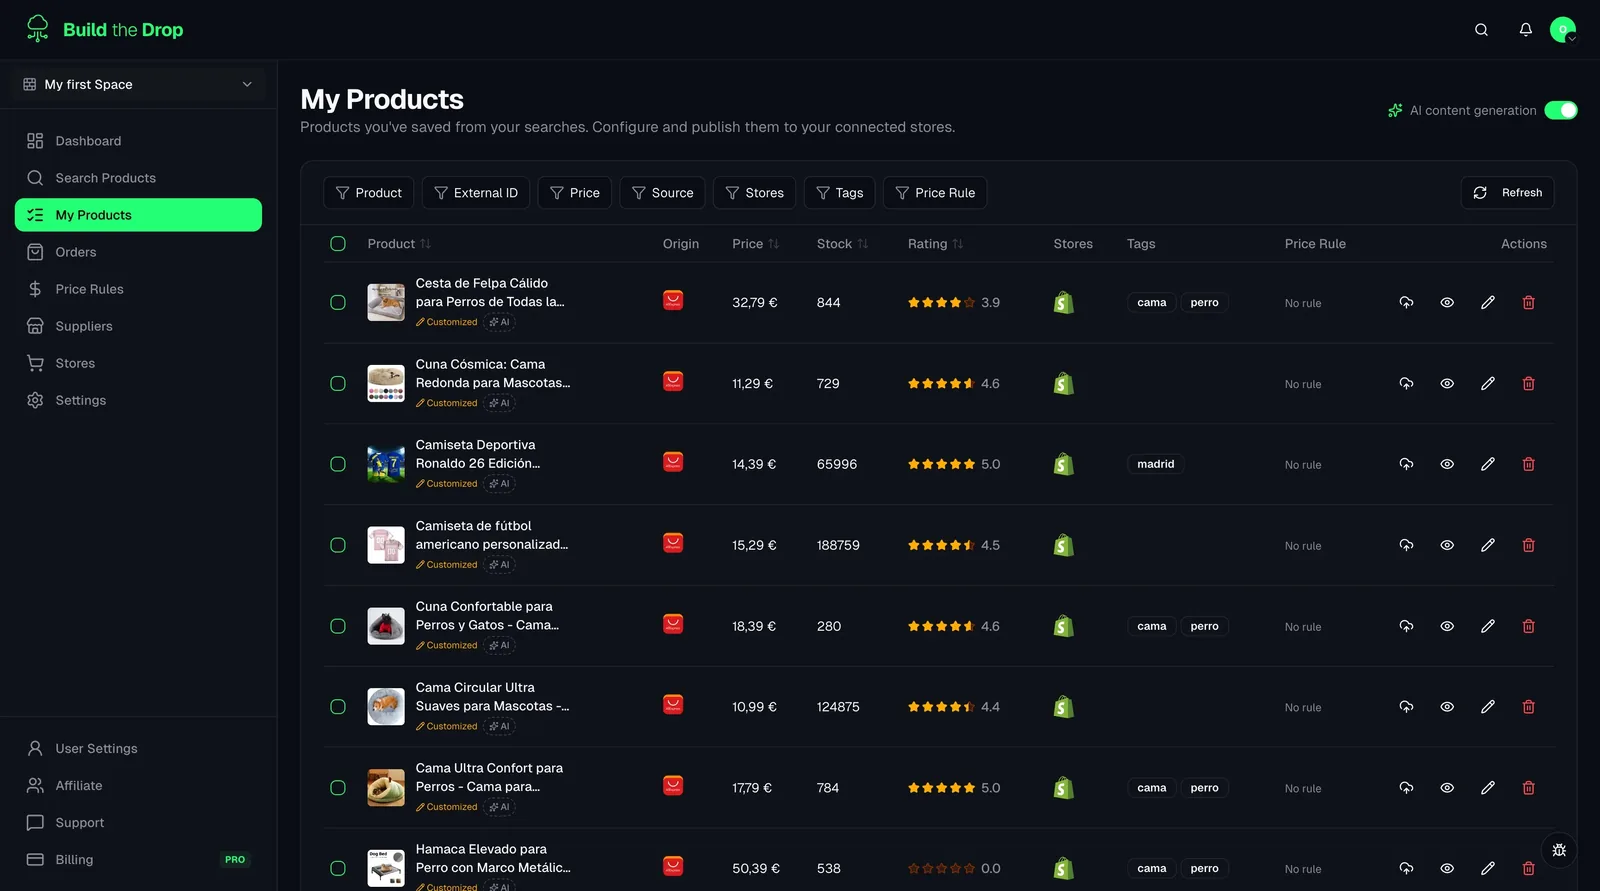This screenshot has height=891, width=1600.
Task: Edit Cama Ultra Confort para Perros
Action: pos(1488,788)
